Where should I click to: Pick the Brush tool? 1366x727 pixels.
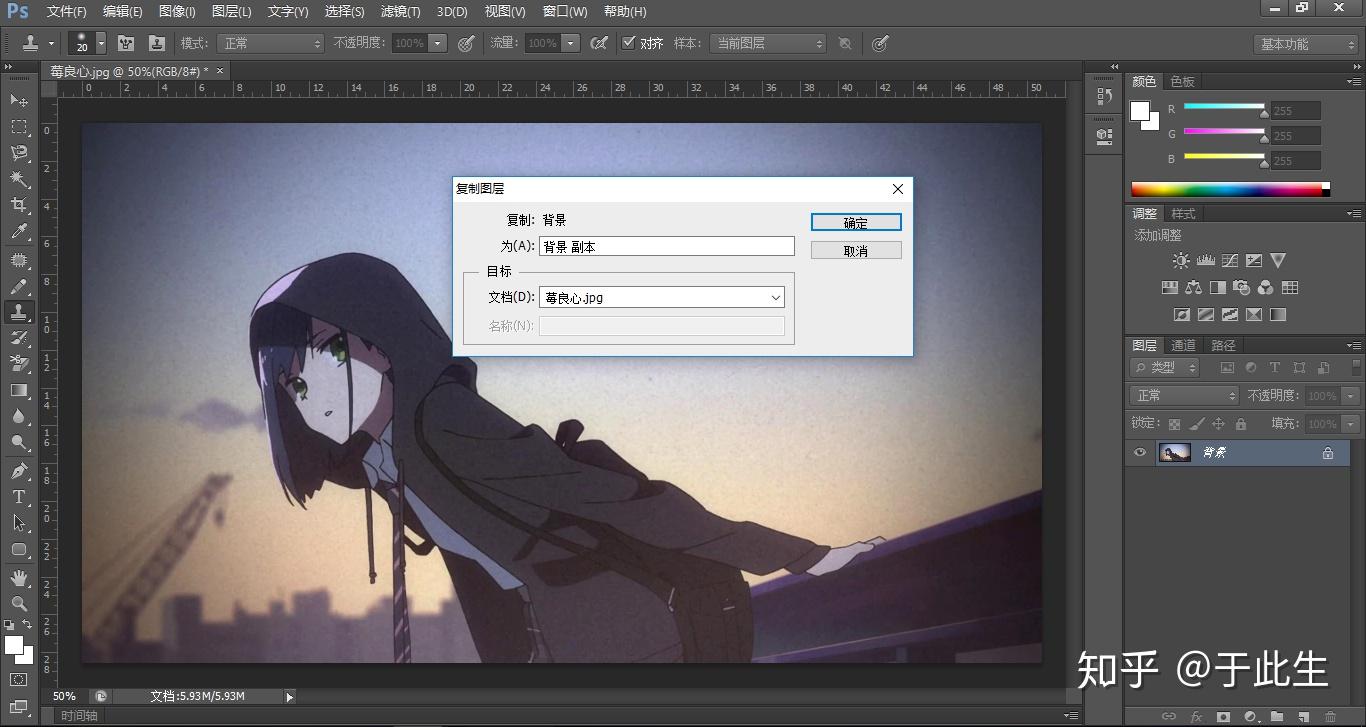click(19, 286)
